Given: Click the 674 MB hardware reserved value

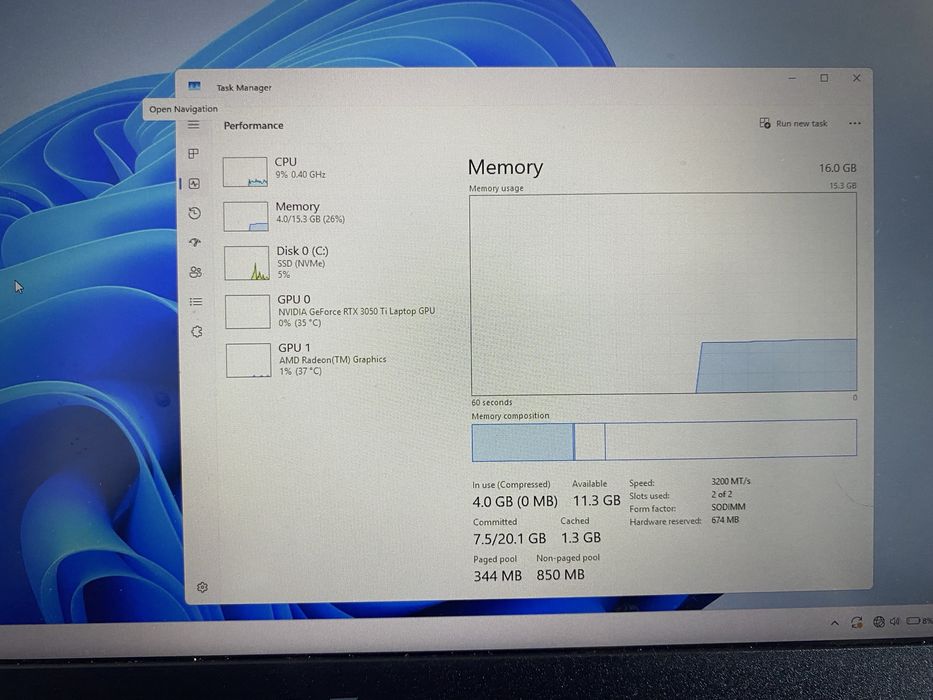Looking at the screenshot, I should point(725,520).
